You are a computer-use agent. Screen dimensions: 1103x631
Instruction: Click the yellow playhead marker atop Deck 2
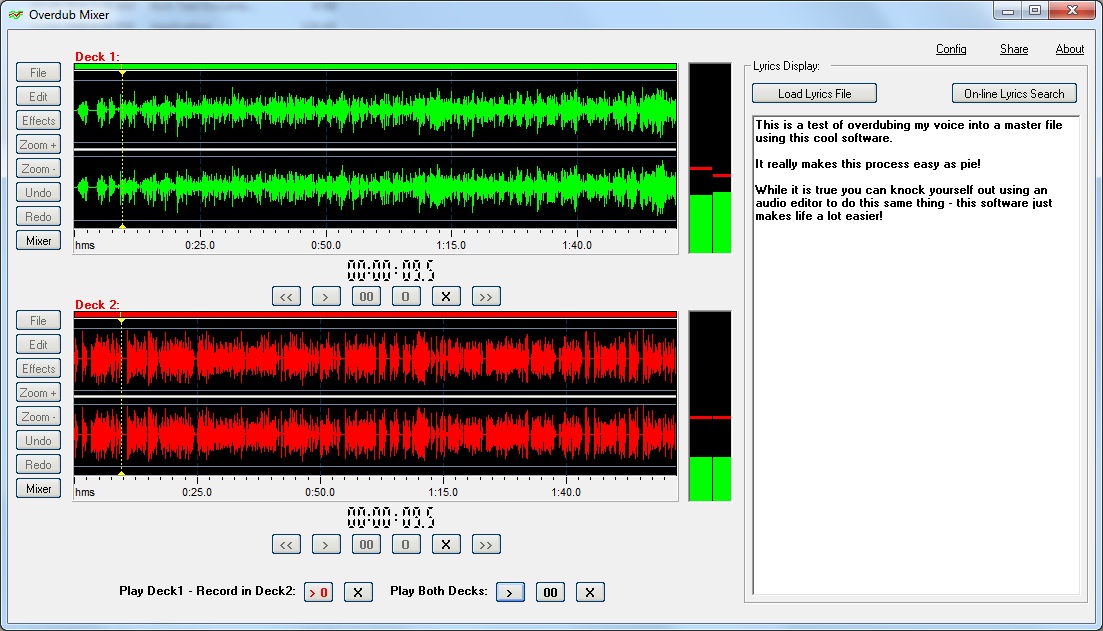tap(121, 320)
